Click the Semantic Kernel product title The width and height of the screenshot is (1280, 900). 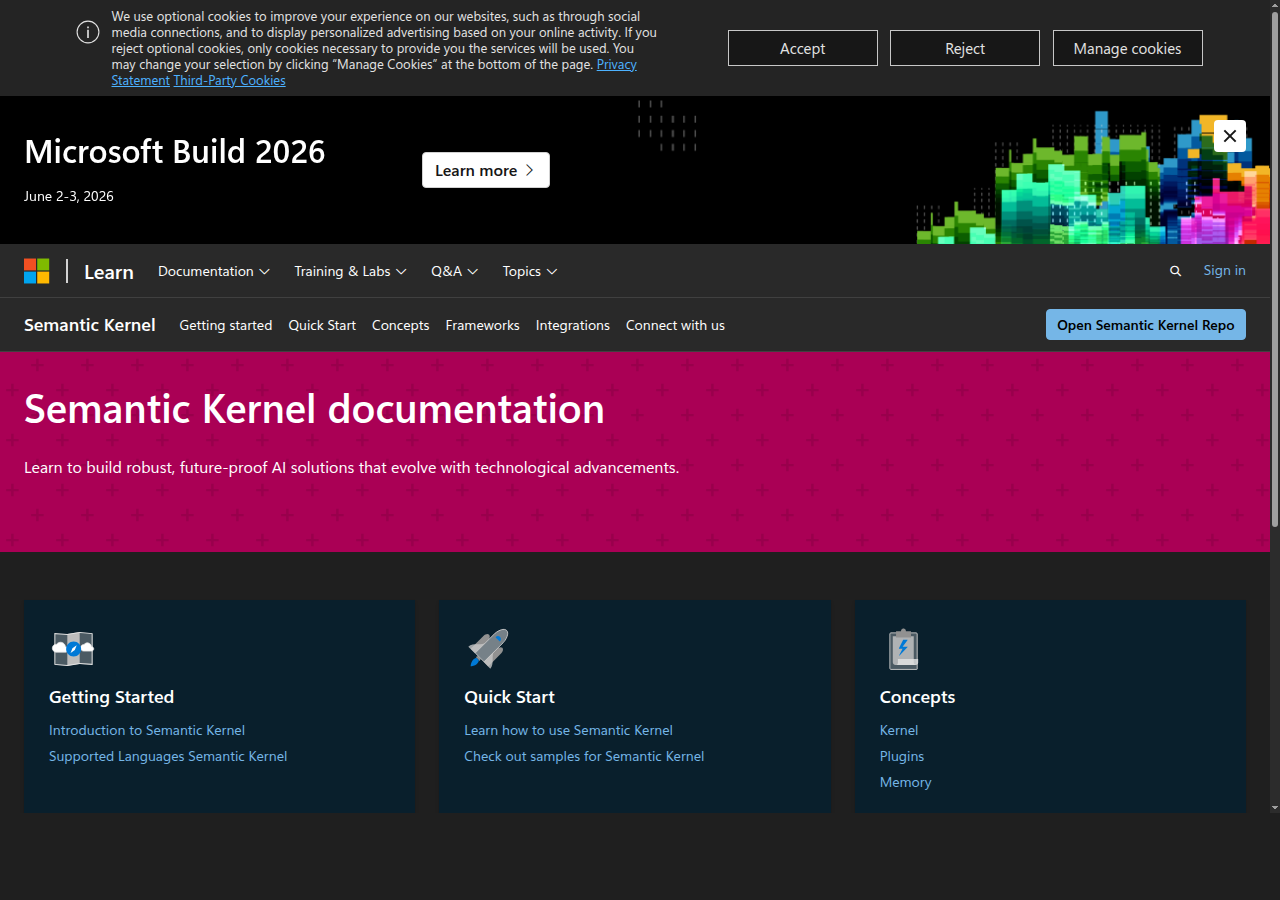click(90, 325)
